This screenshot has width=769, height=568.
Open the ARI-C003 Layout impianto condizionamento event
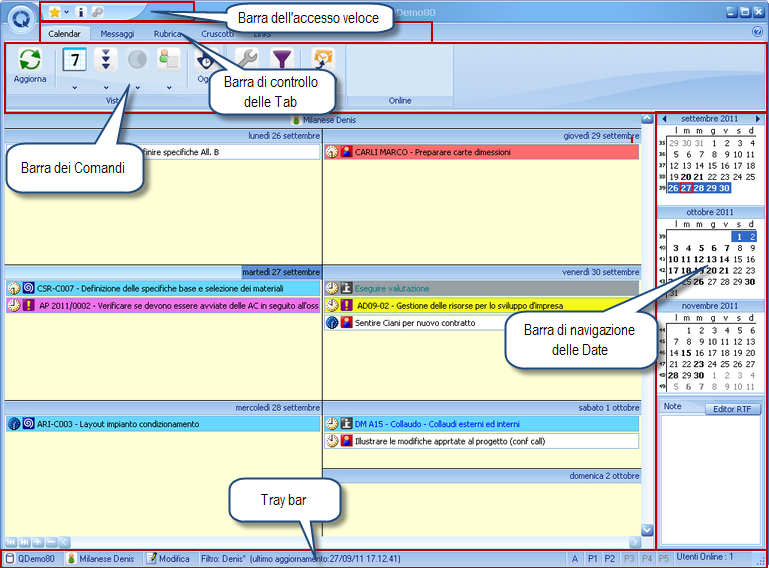(x=163, y=424)
